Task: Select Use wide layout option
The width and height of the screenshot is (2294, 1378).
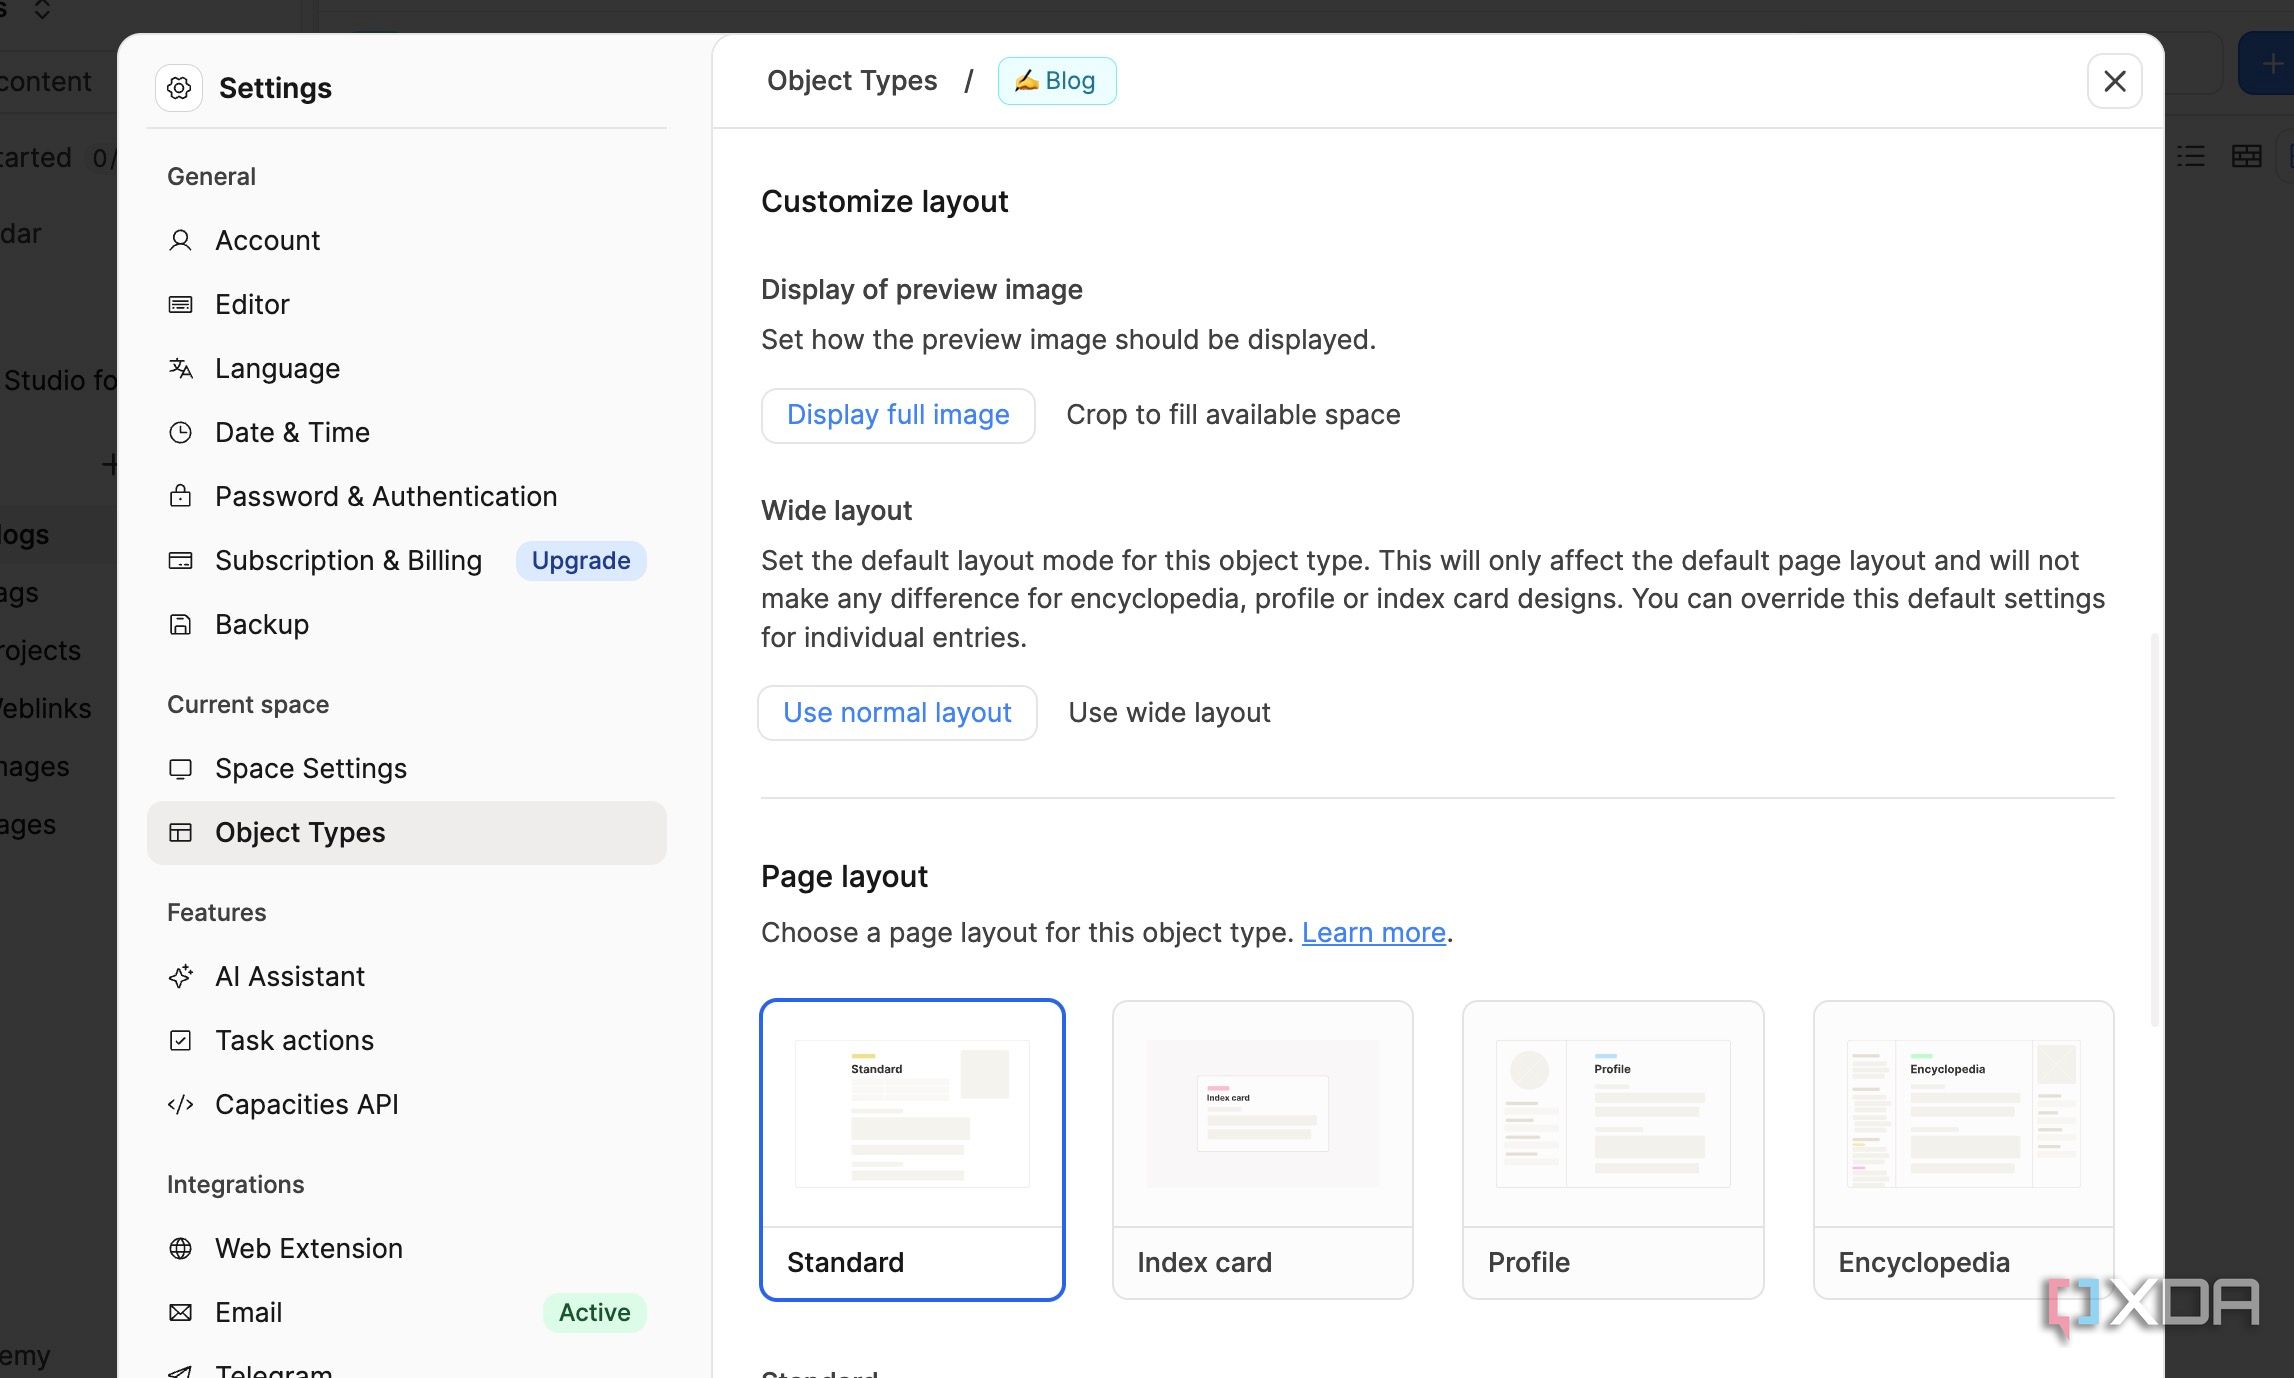Action: pyautogui.click(x=1168, y=712)
